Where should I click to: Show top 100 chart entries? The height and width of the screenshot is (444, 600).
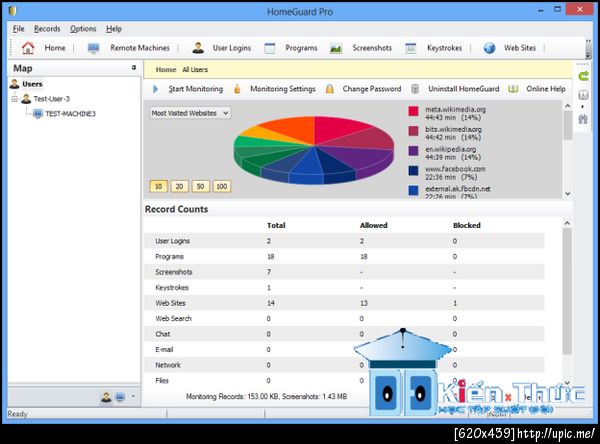tap(222, 186)
